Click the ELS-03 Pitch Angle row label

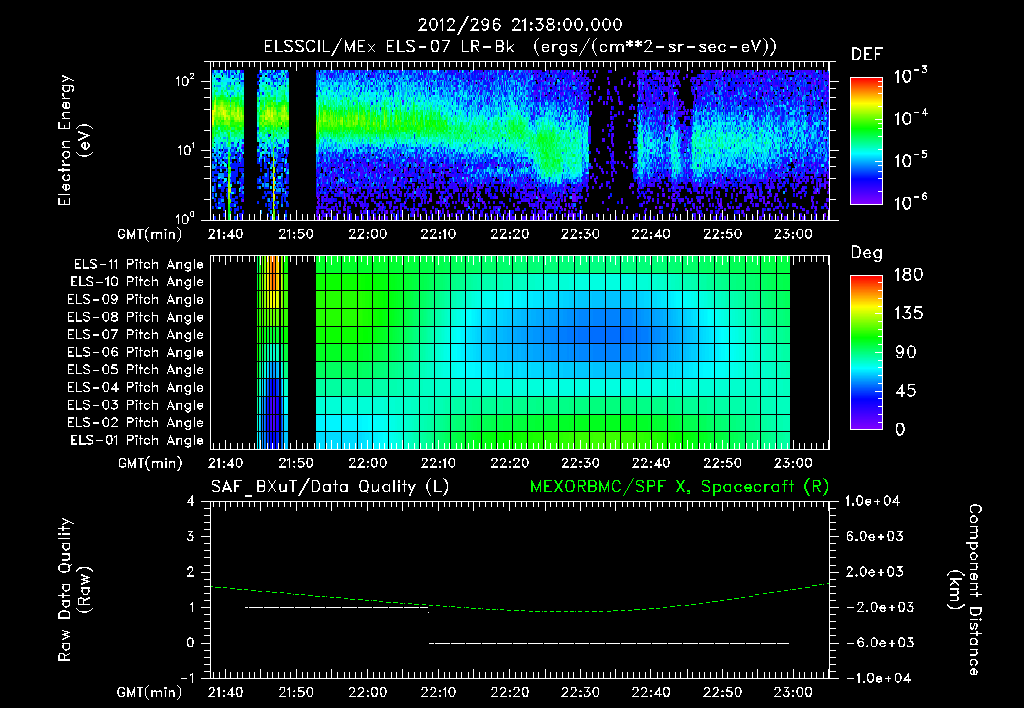pyautogui.click(x=136, y=405)
